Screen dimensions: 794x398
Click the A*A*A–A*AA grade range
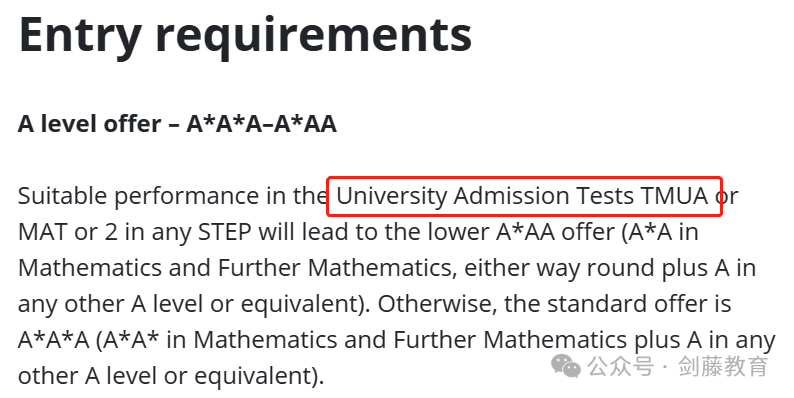coord(261,124)
